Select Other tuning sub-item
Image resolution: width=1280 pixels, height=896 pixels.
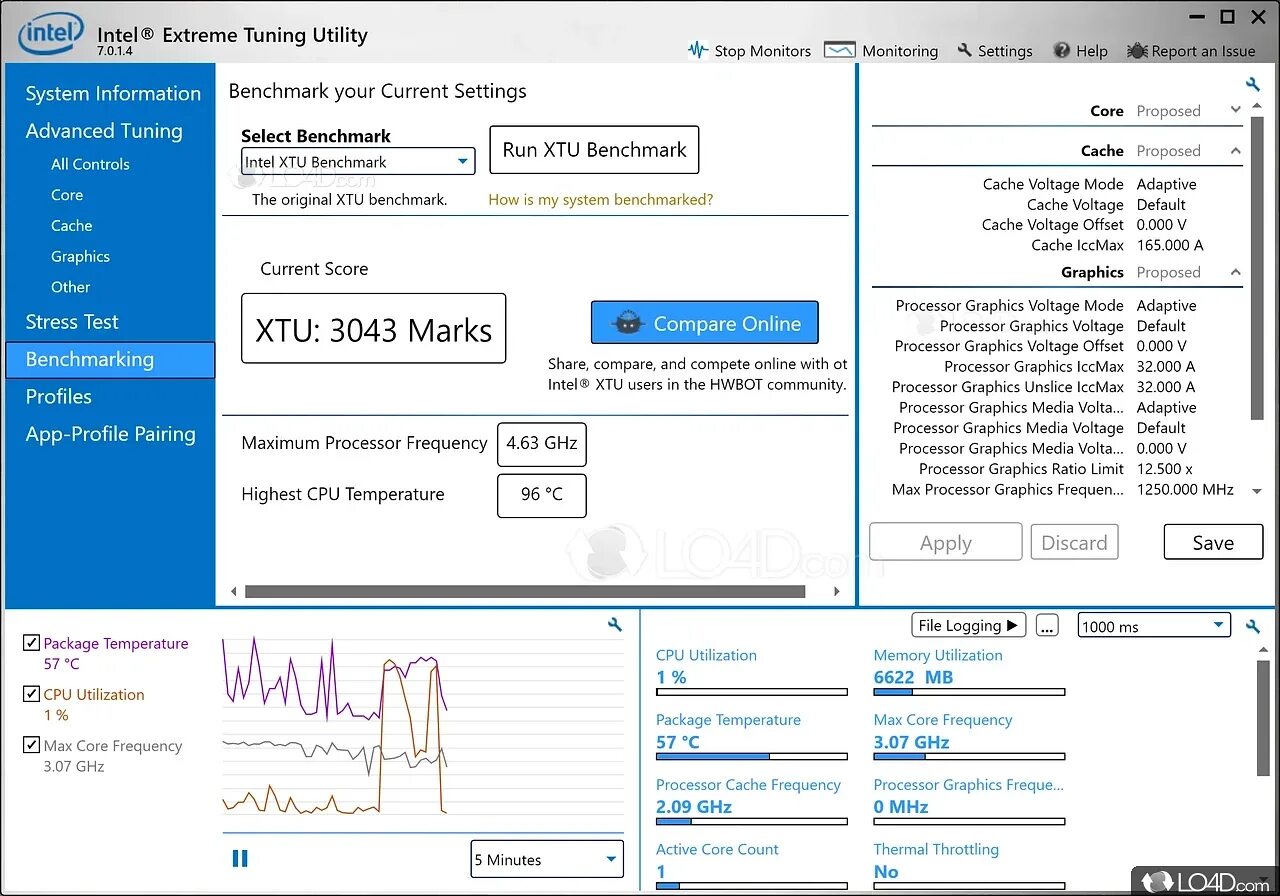coord(70,287)
